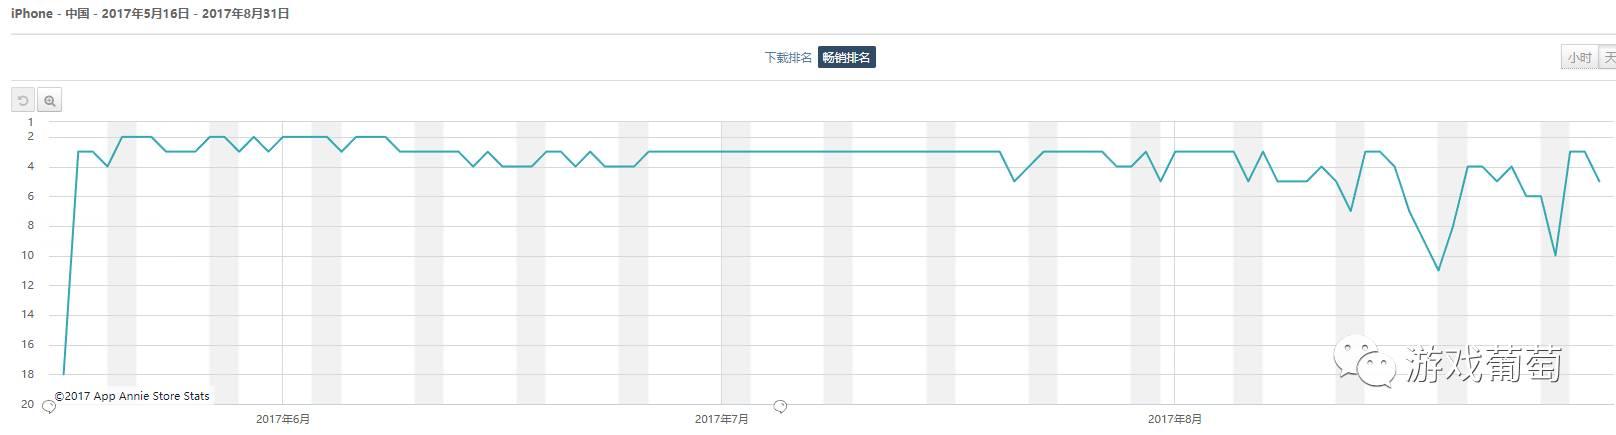Click the late-August dip at rank 10
1616x435 pixels.
tap(1555, 255)
